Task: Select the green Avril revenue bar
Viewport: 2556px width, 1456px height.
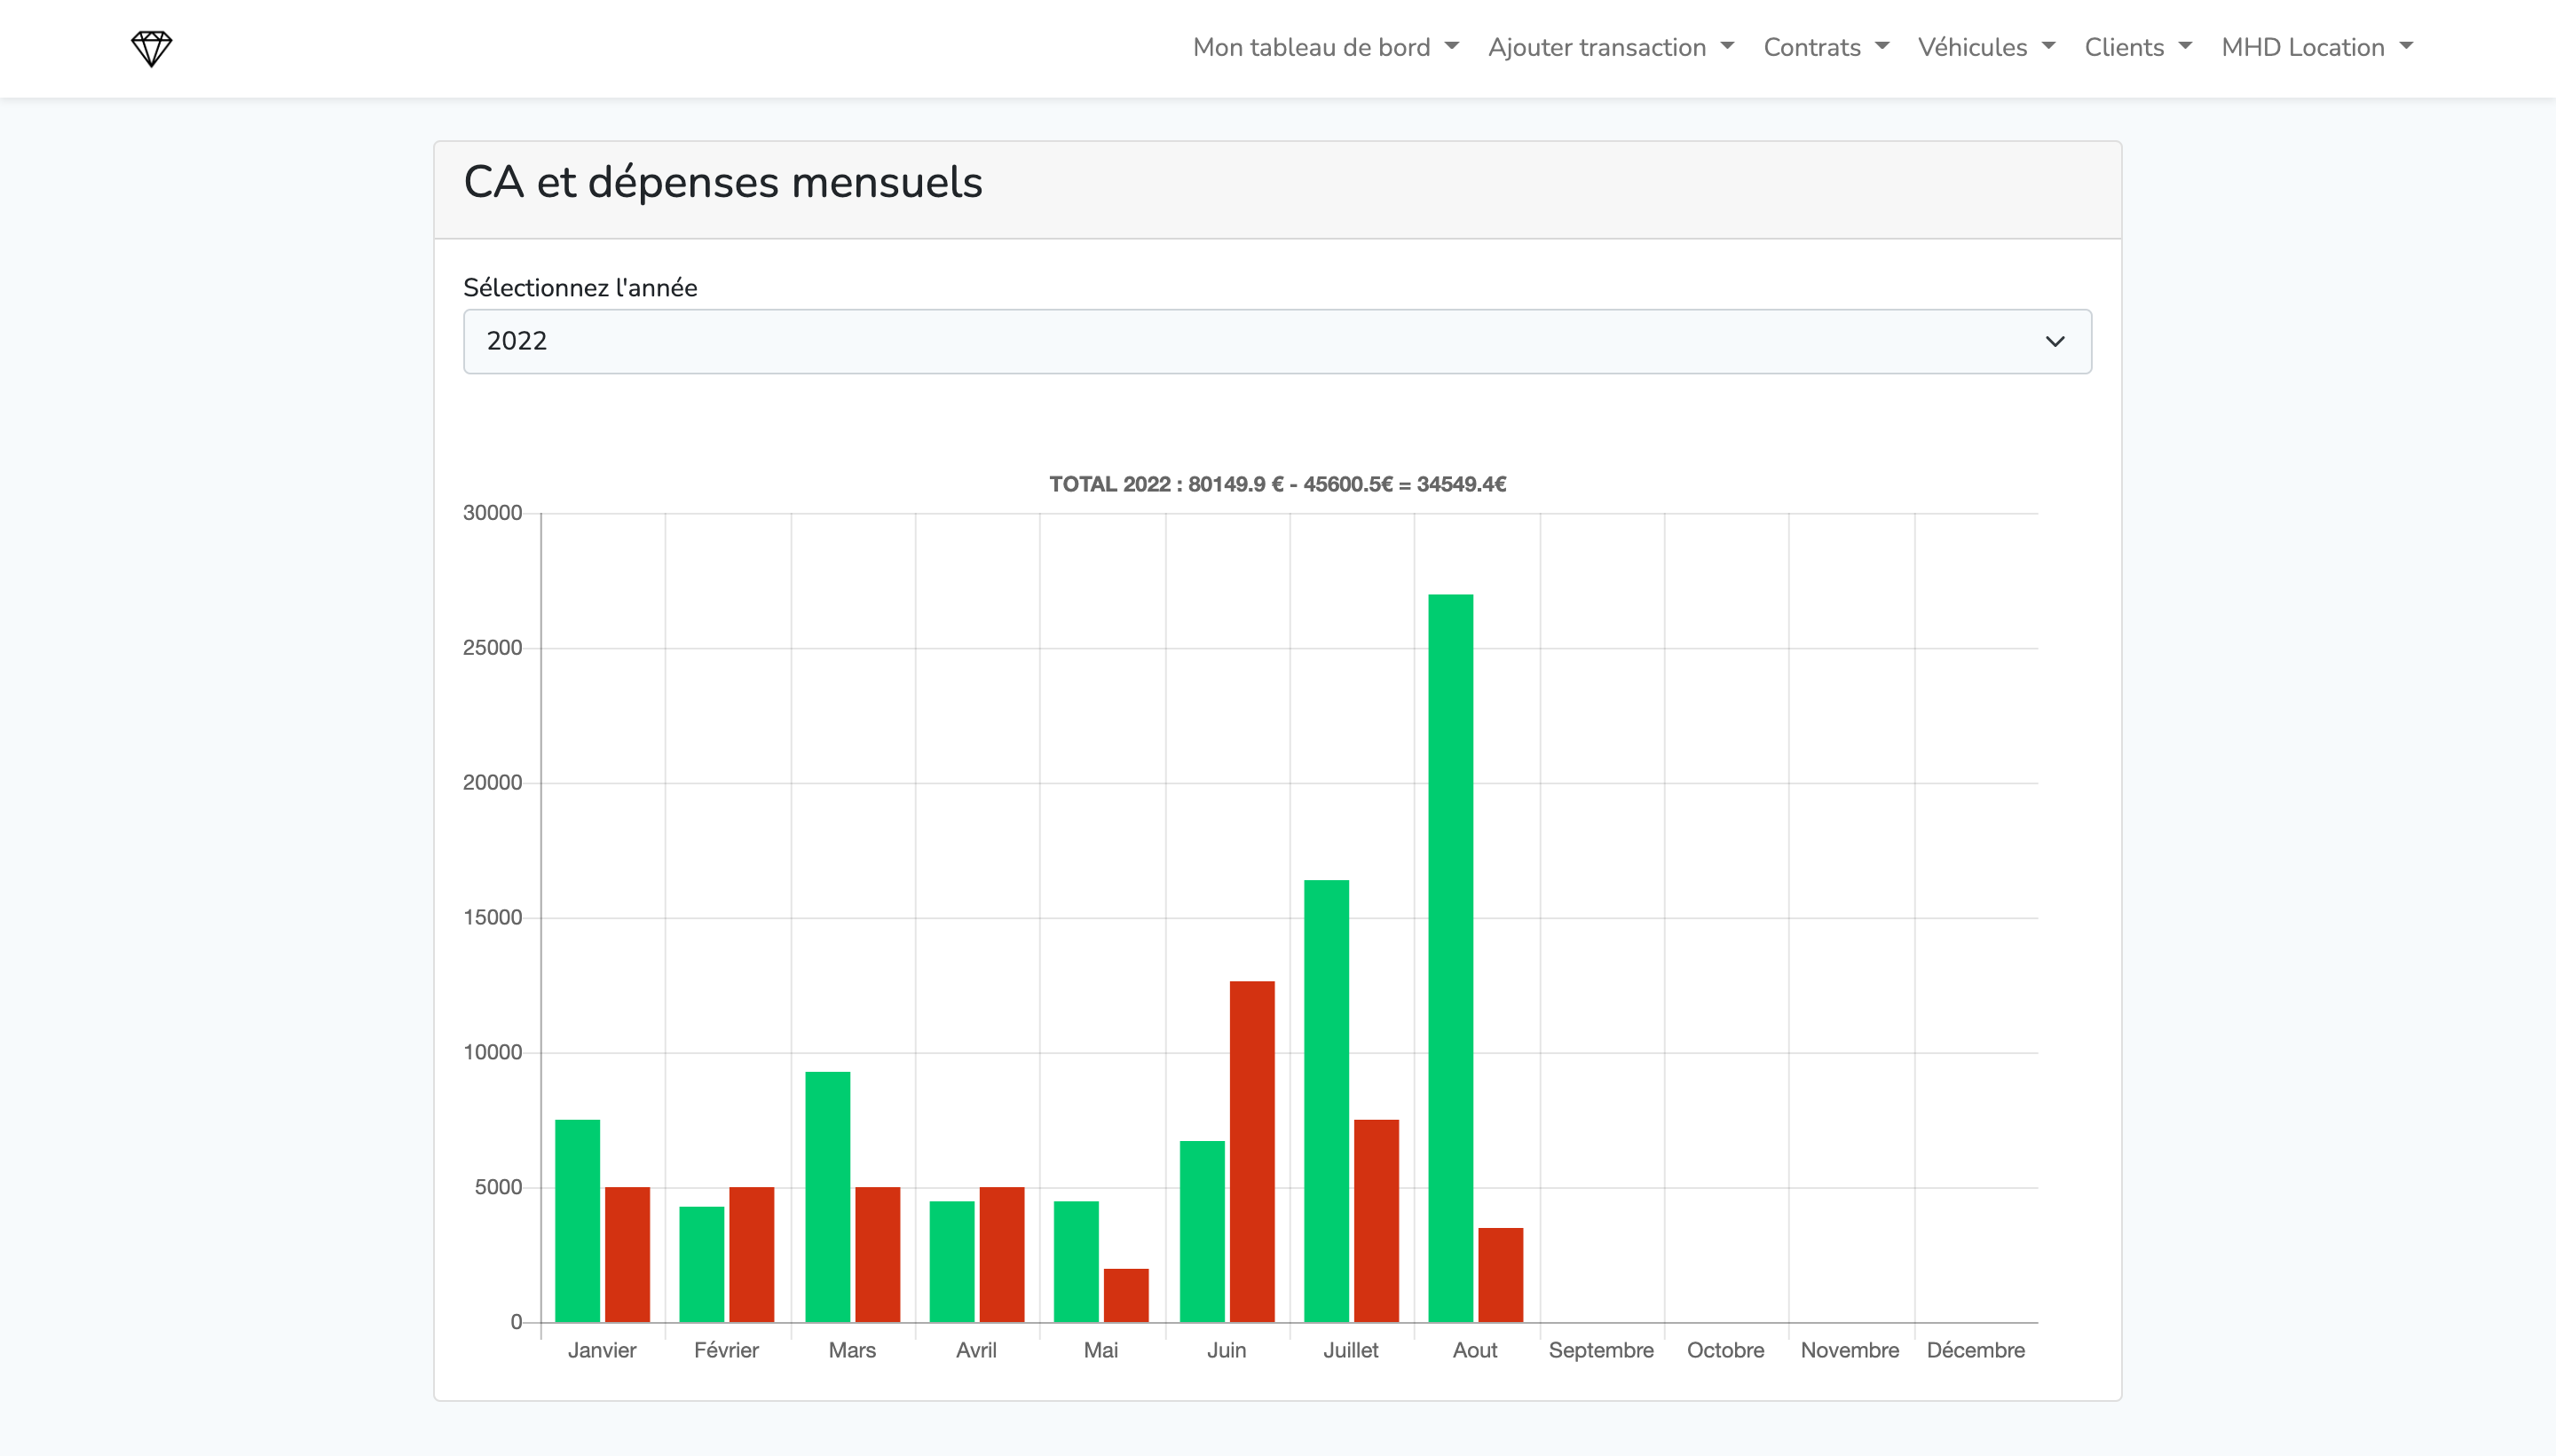Action: point(951,1261)
